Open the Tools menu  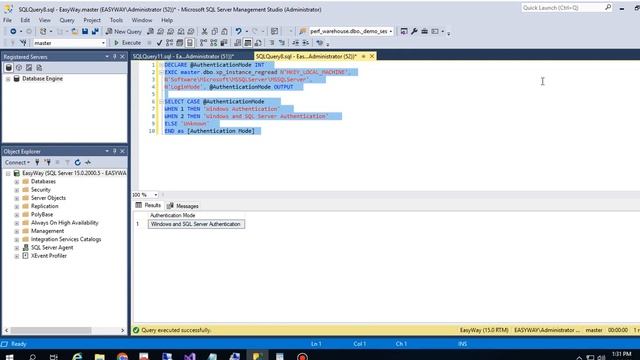(x=116, y=20)
